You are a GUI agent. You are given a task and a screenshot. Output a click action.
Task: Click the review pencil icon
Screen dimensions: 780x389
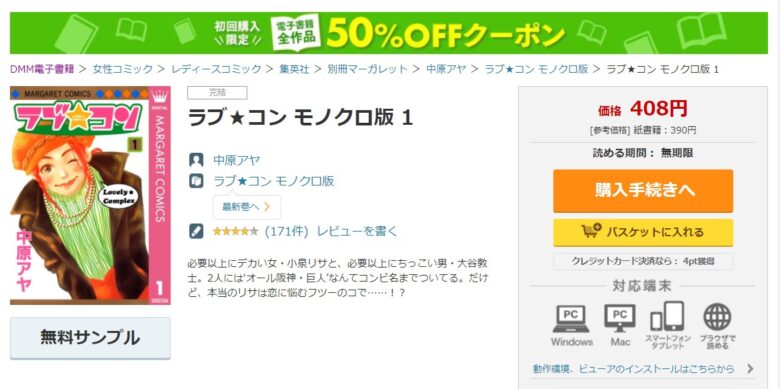(x=196, y=231)
